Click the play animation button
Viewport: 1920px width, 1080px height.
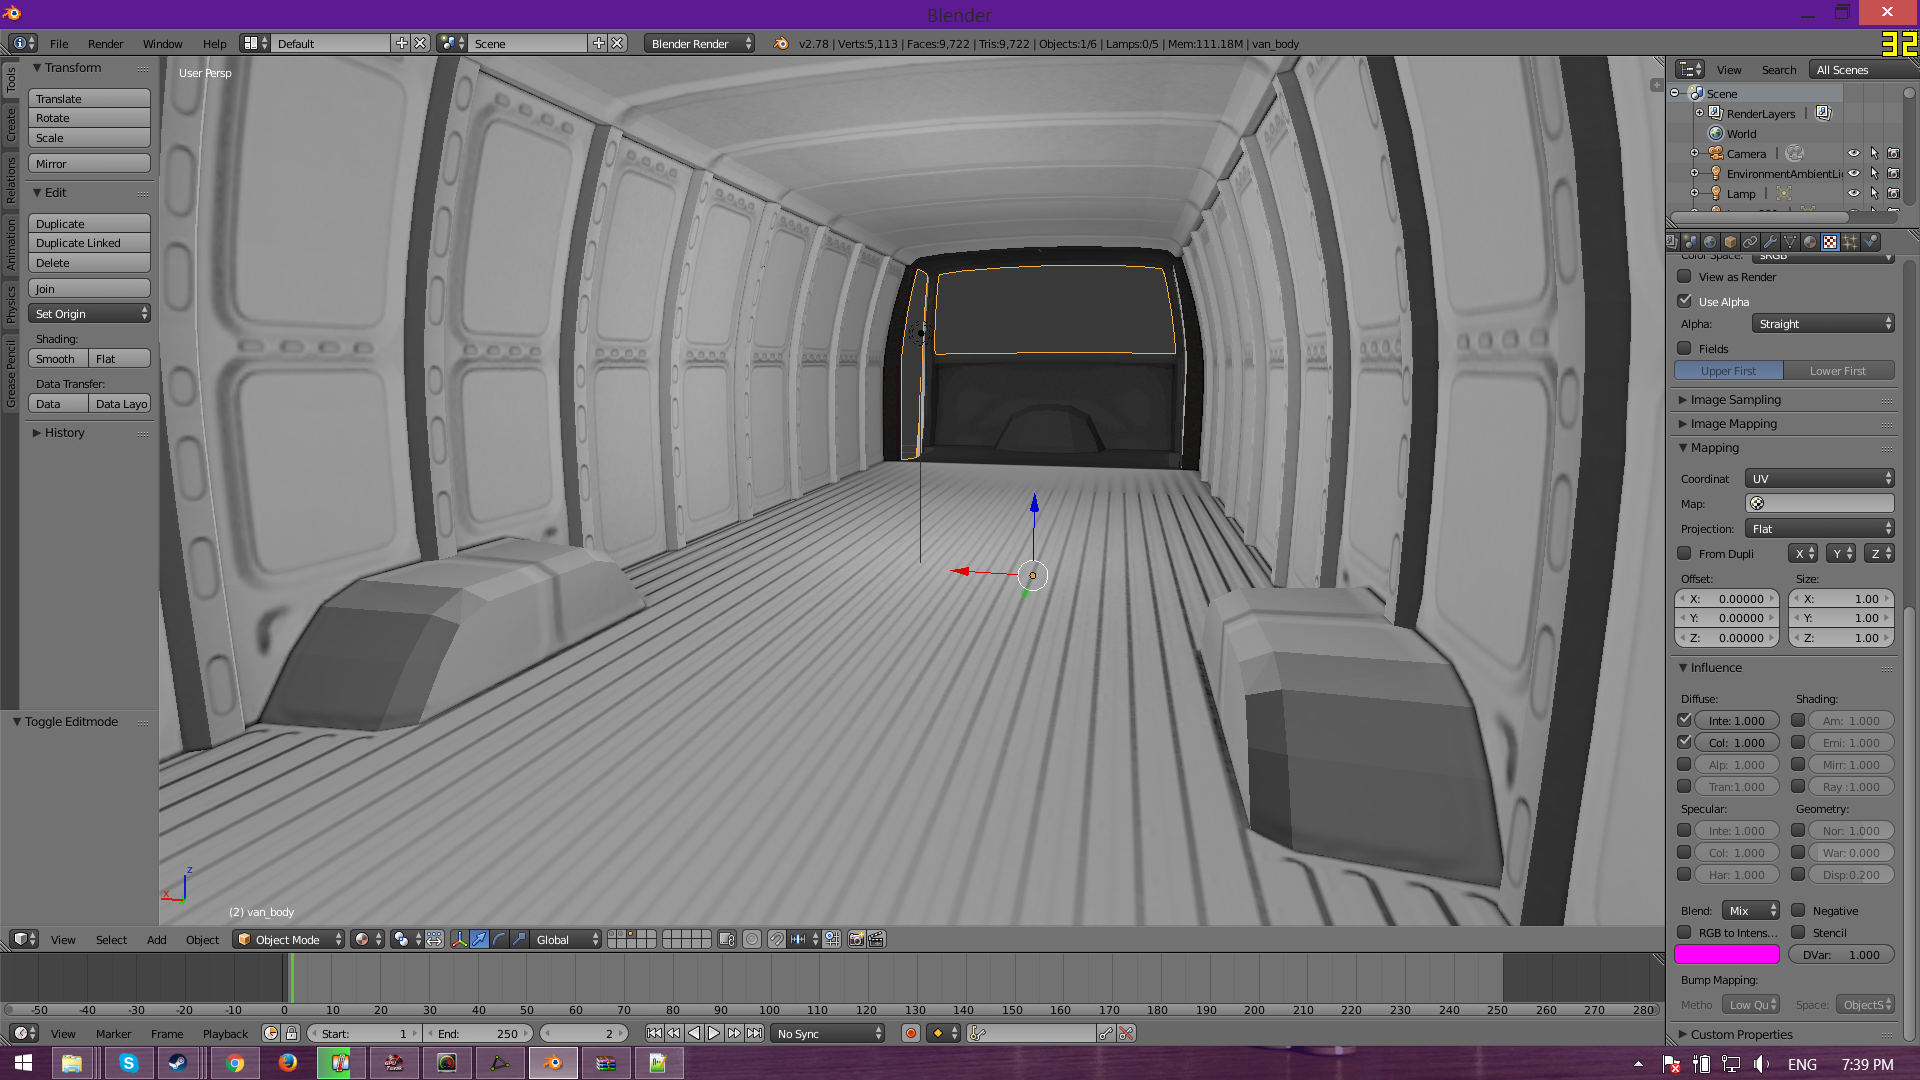pos(714,1033)
